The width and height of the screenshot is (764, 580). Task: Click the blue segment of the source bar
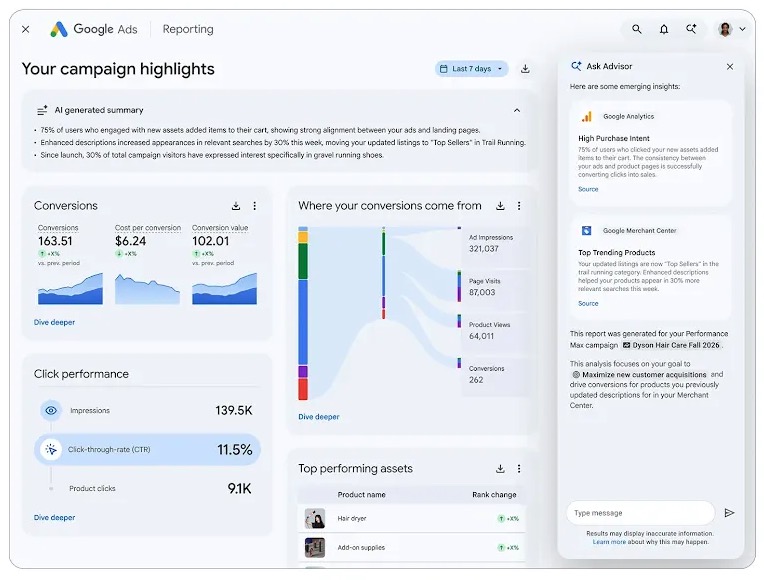[x=303, y=322]
